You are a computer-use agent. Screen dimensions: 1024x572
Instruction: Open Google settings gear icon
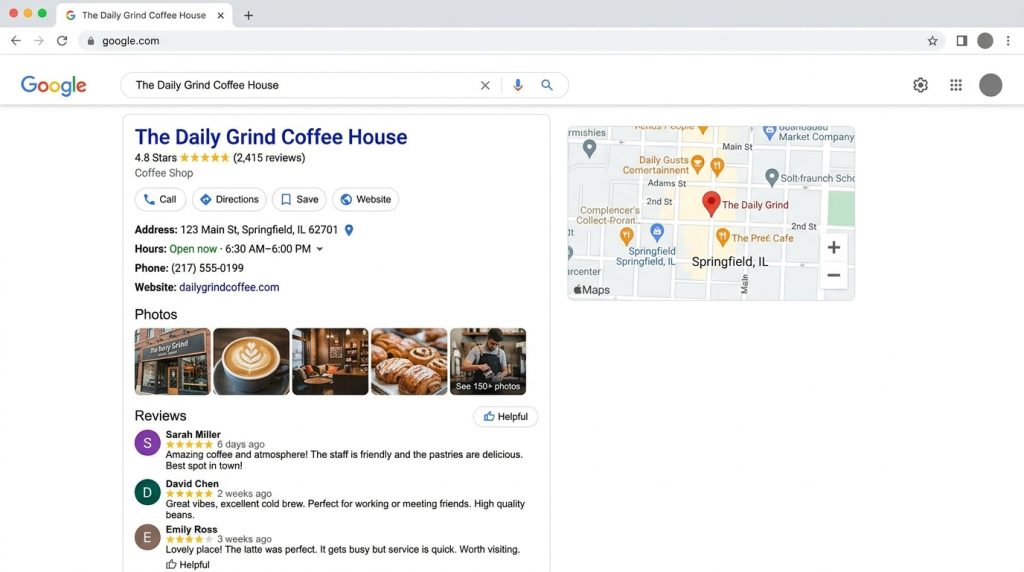pyautogui.click(x=920, y=85)
